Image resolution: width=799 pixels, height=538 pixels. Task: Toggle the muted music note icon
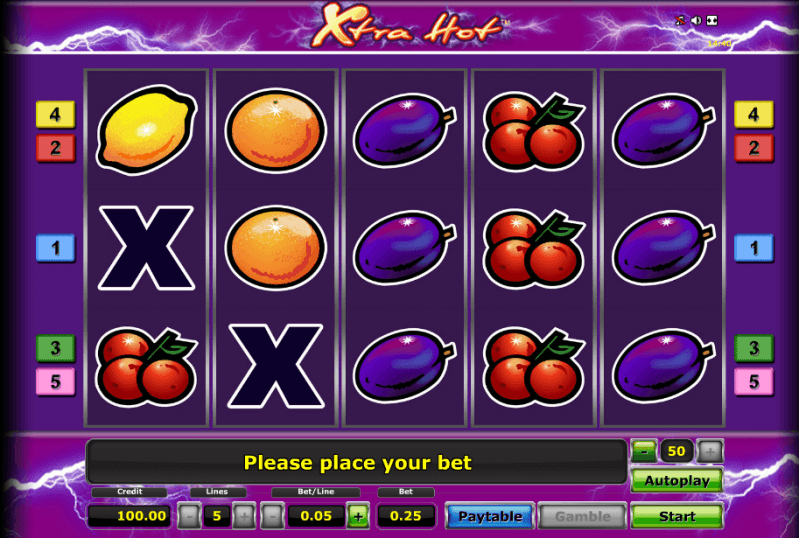coord(680,20)
